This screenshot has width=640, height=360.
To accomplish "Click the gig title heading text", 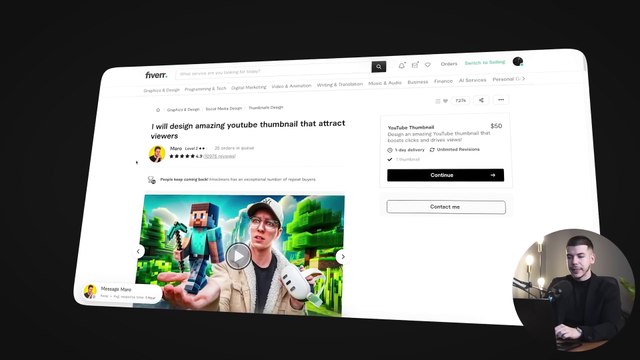I will tap(248, 129).
